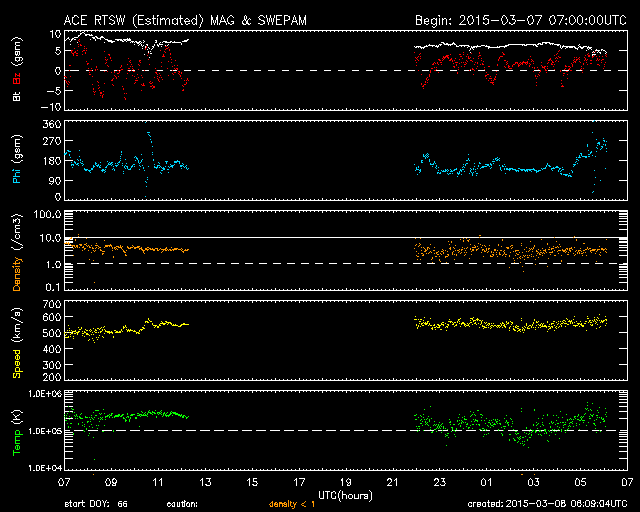Click the "19" hour tick on the time axis
The width and height of the screenshot is (640, 512).
click(346, 483)
